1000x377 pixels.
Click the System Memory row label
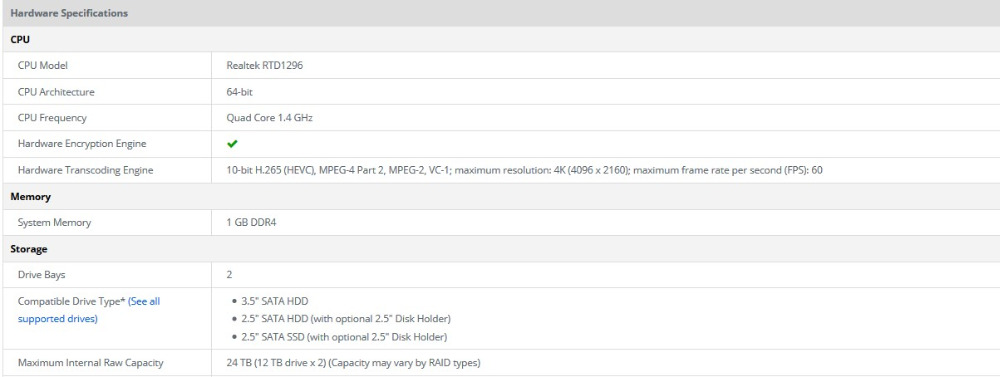pos(54,223)
